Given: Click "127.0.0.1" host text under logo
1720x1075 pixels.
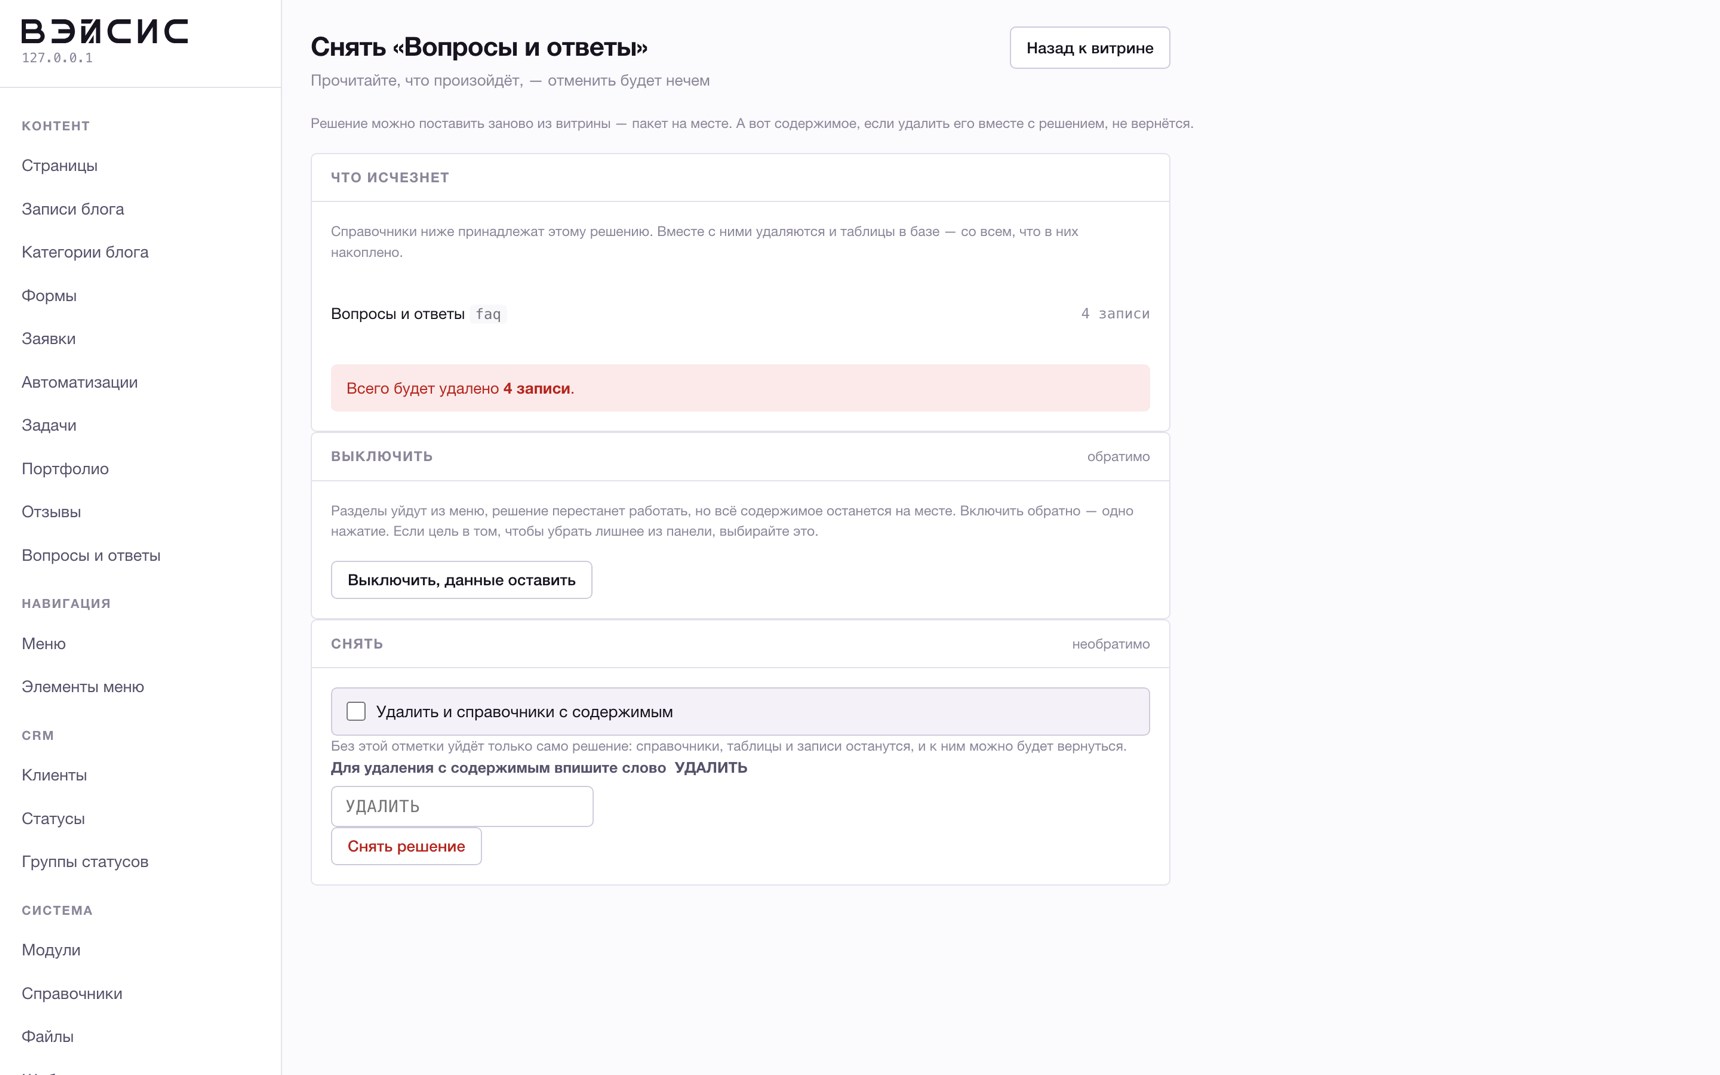Looking at the screenshot, I should pos(57,58).
